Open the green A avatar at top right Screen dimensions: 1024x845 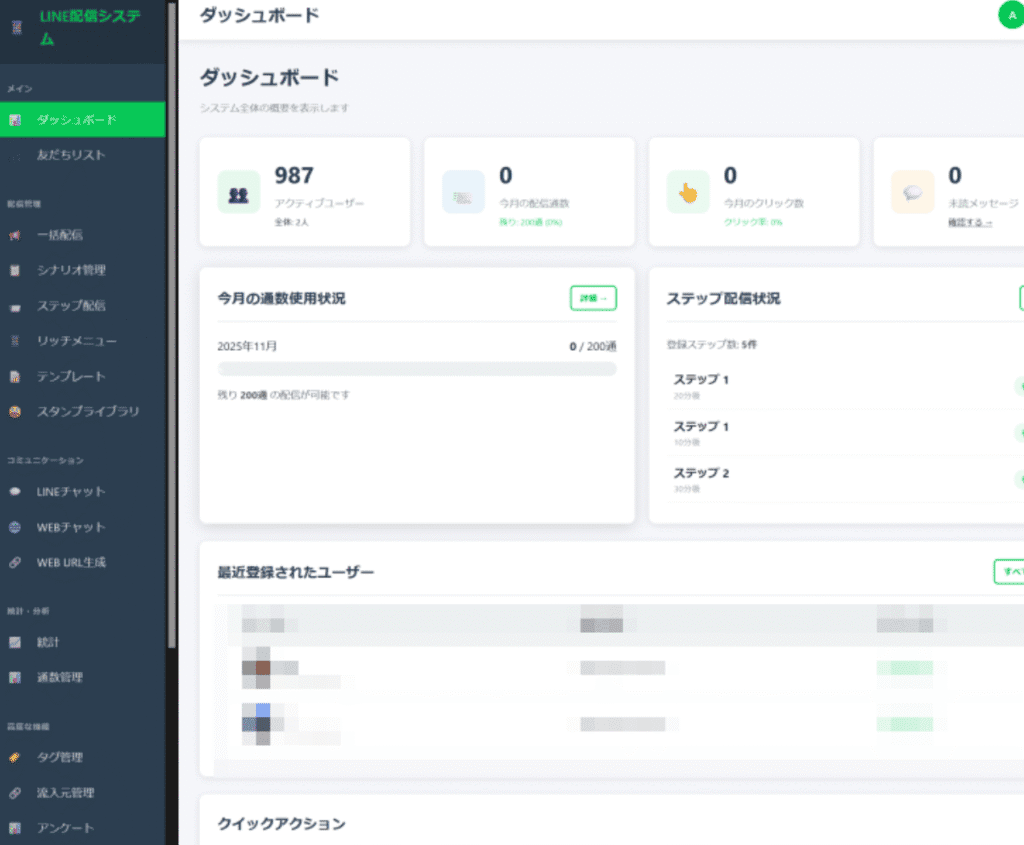coord(1009,16)
